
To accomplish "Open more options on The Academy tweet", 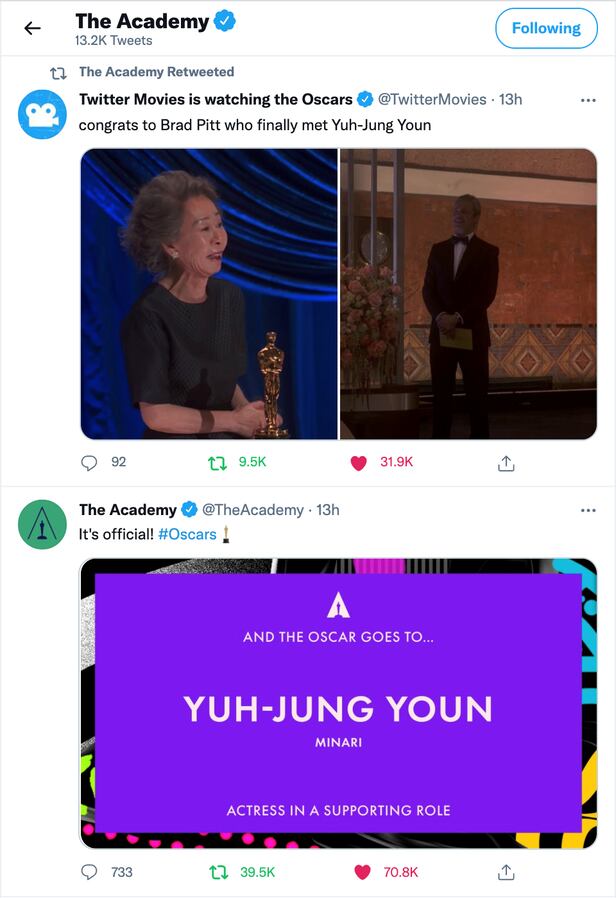I will tap(588, 510).
